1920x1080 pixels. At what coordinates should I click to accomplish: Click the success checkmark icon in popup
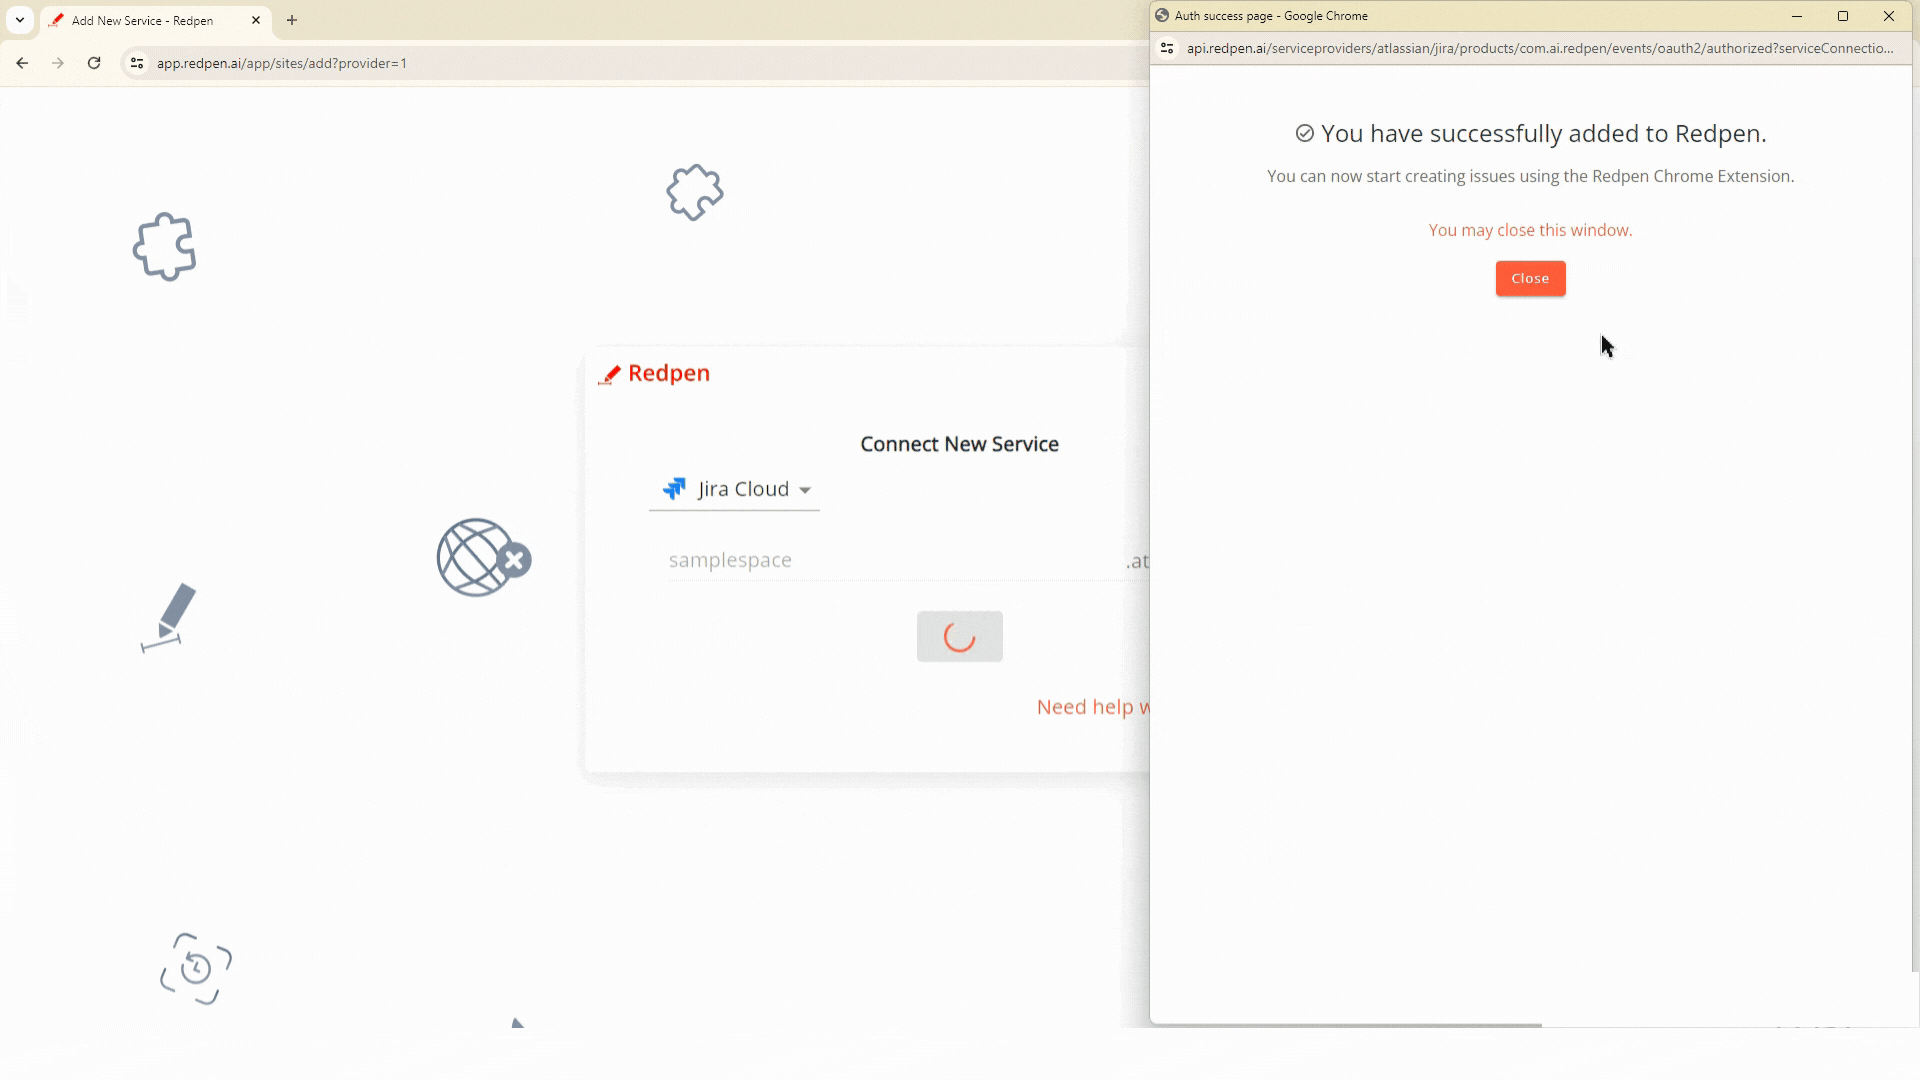click(1305, 133)
